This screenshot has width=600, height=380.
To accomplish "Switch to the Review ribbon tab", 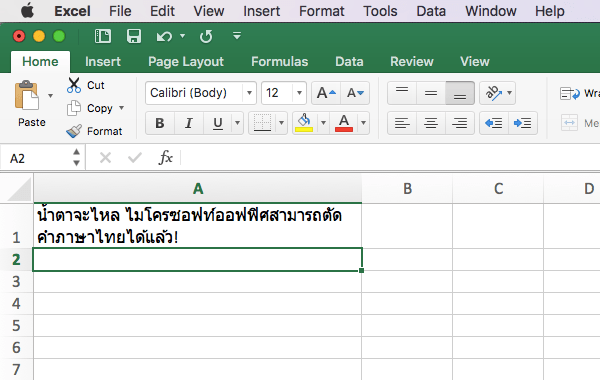I will 412,62.
